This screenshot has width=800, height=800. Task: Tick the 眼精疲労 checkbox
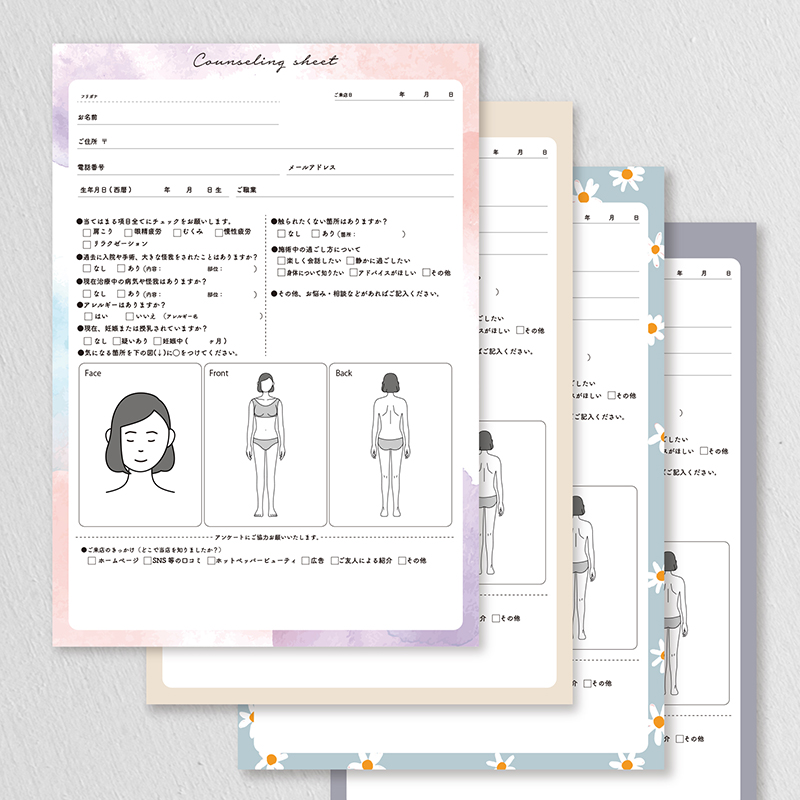pos(129,233)
